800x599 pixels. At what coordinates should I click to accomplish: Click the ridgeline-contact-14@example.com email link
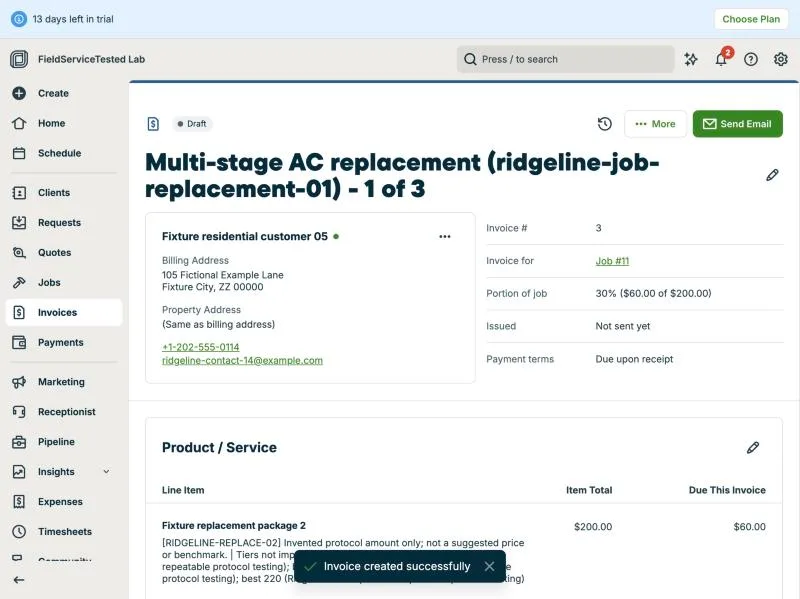[242, 361]
